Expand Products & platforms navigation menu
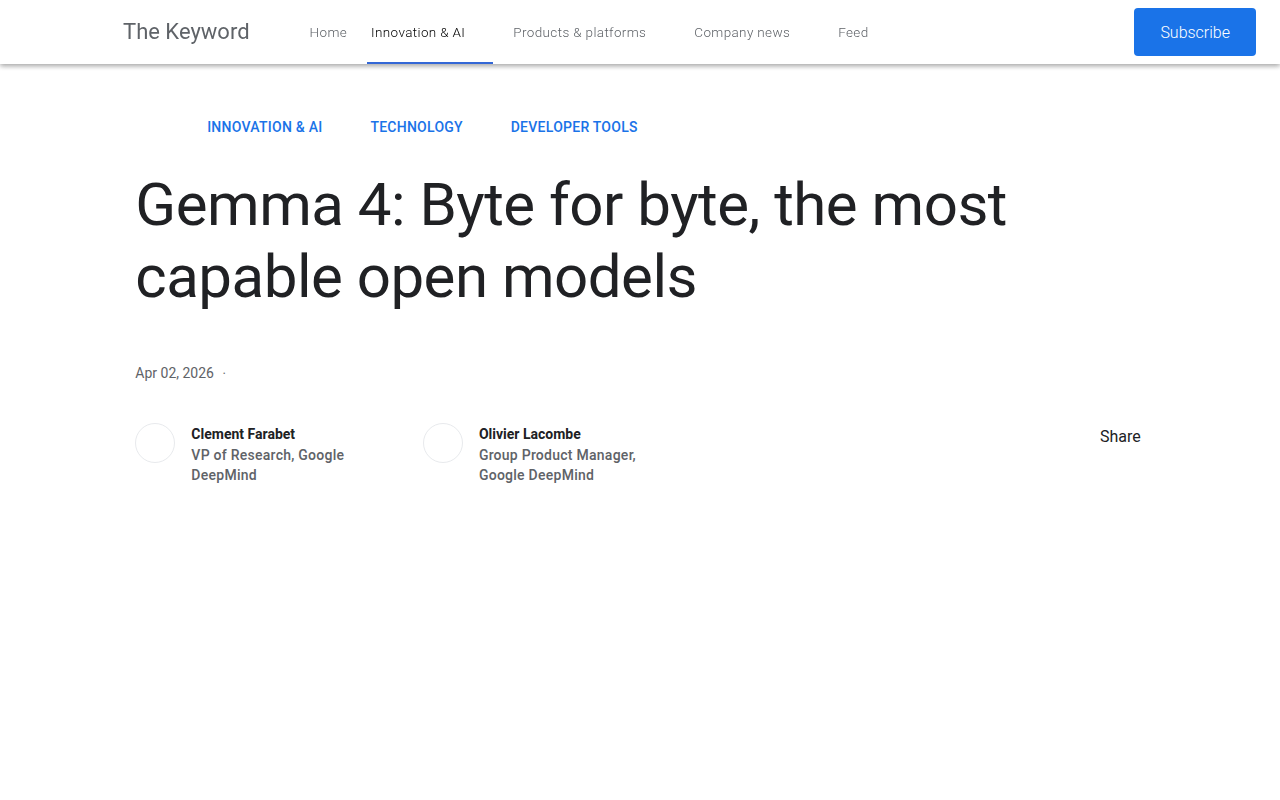This screenshot has height=800, width=1280. coord(579,32)
